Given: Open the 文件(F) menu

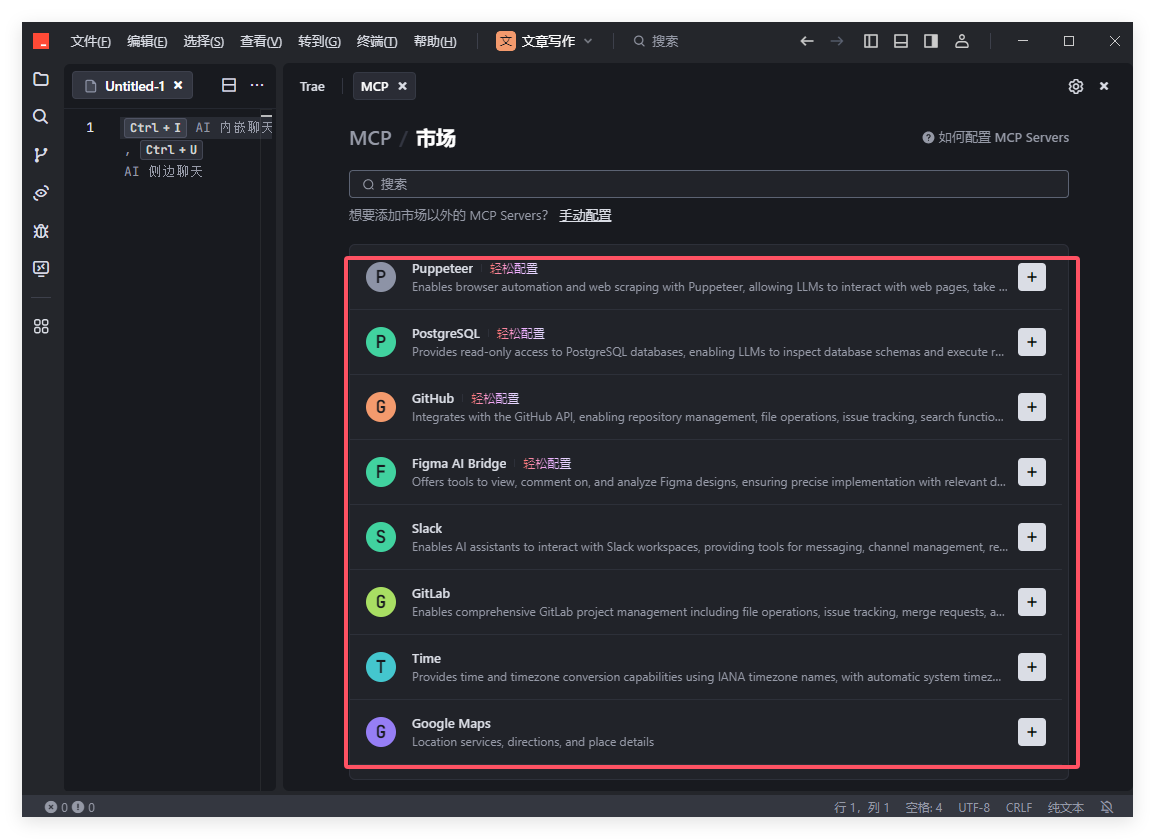Looking at the screenshot, I should point(90,41).
